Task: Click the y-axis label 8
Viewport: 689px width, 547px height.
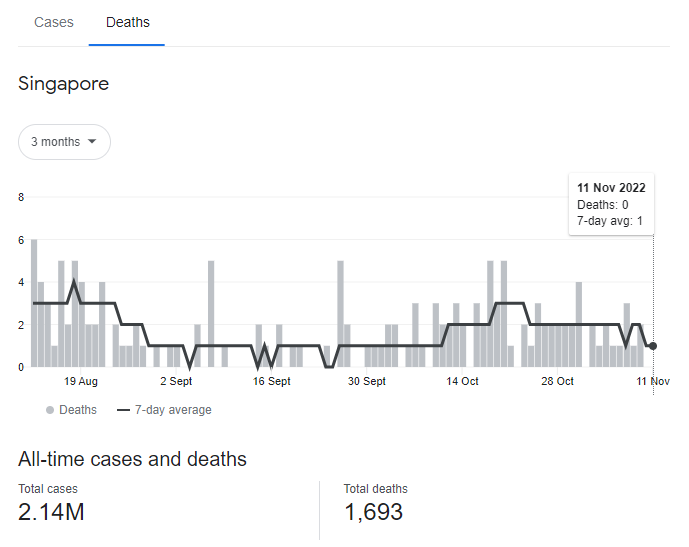Action: pyautogui.click(x=21, y=197)
